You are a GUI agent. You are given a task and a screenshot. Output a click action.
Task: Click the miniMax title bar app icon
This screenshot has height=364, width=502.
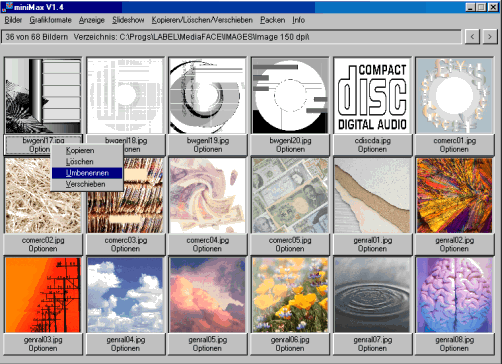[7, 7]
